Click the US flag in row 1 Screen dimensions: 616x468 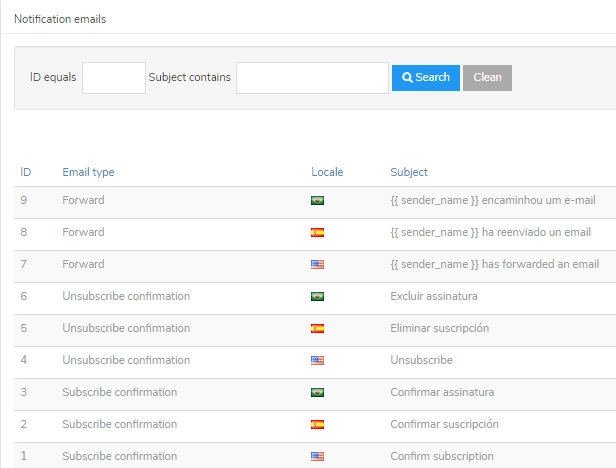[317, 456]
